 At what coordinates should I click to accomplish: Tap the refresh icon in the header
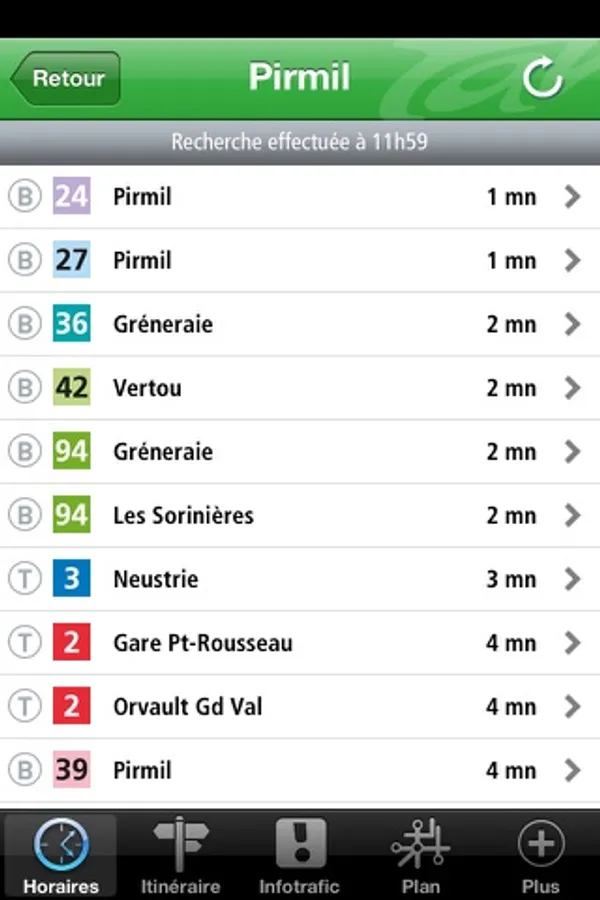(543, 79)
